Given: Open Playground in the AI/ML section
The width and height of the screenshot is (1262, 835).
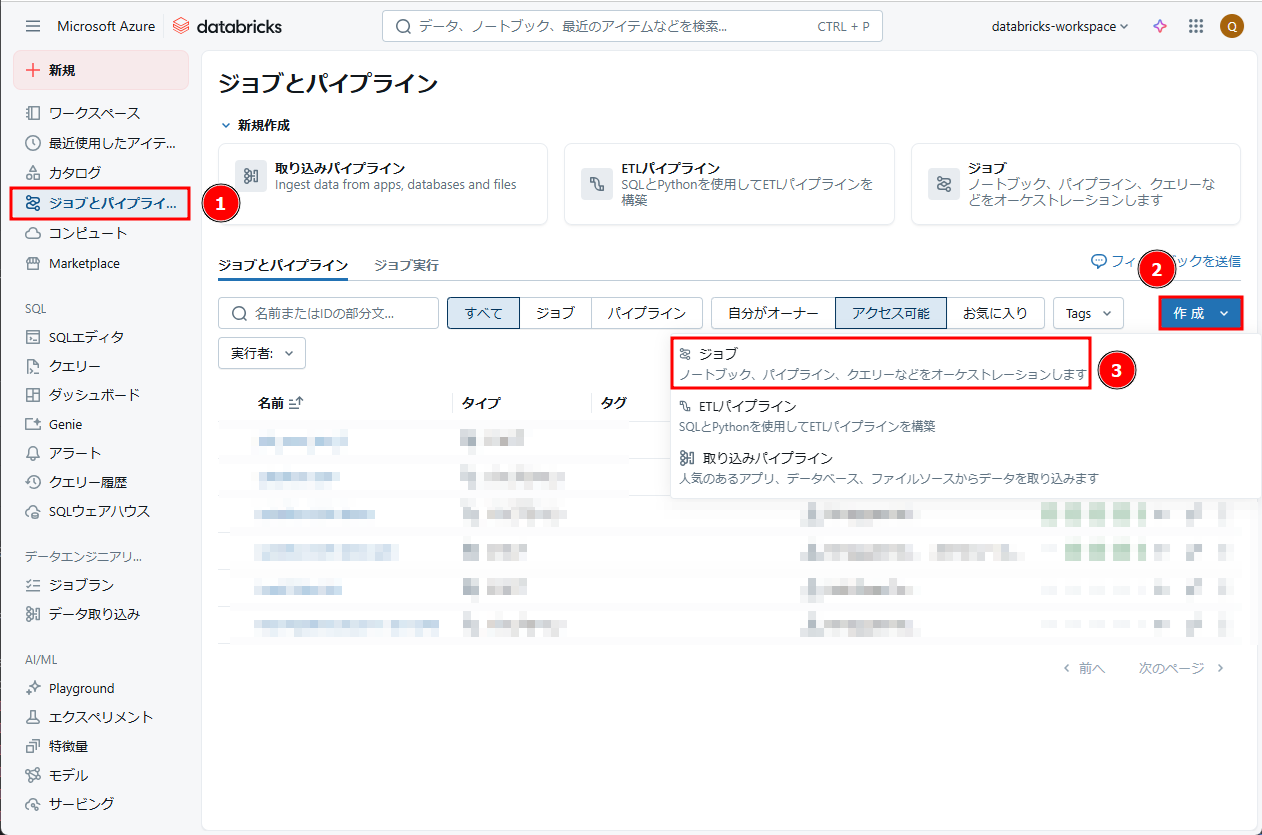Looking at the screenshot, I should [81, 688].
